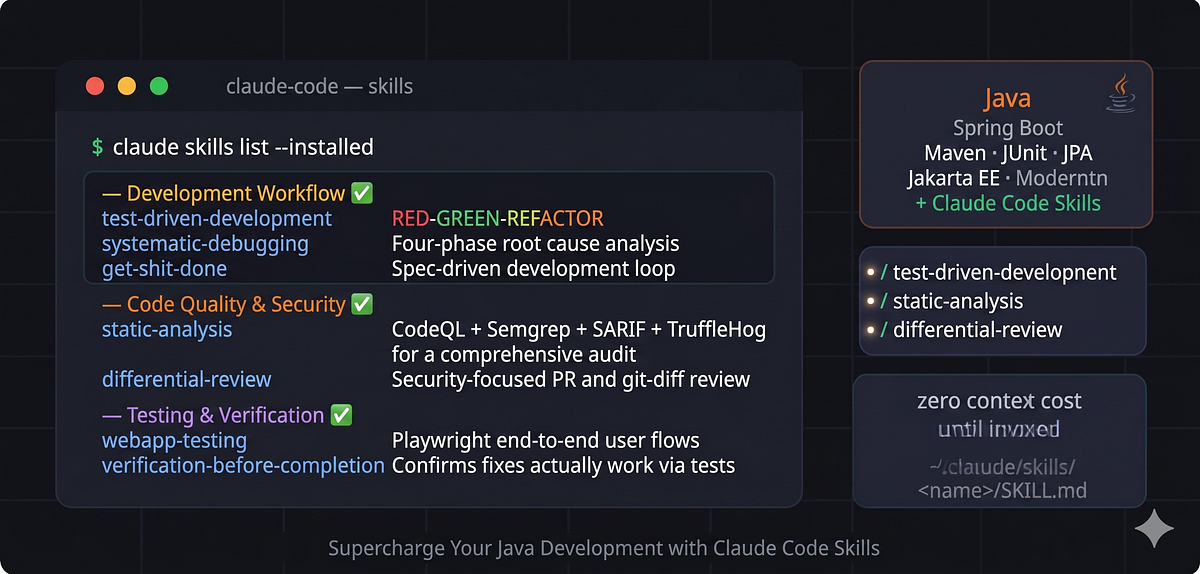Viewport: 1200px width, 574px height.
Task: Click the 'Testing & Verification' section heading
Action: [226, 415]
